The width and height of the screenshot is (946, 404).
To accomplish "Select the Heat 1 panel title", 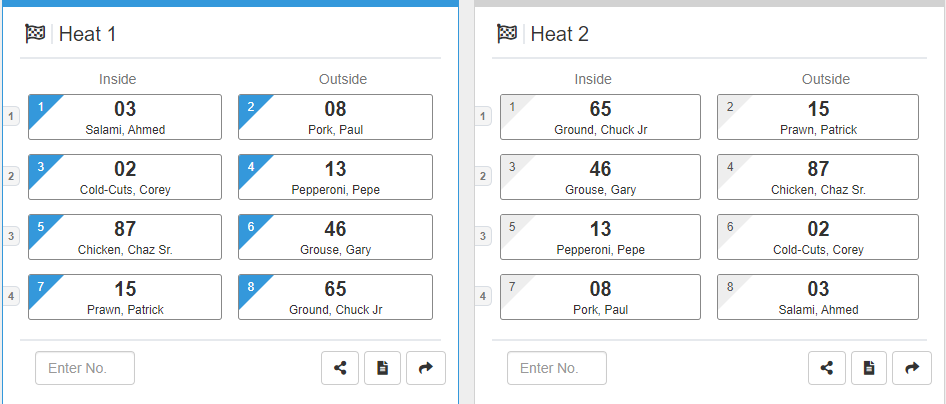I will tap(87, 34).
